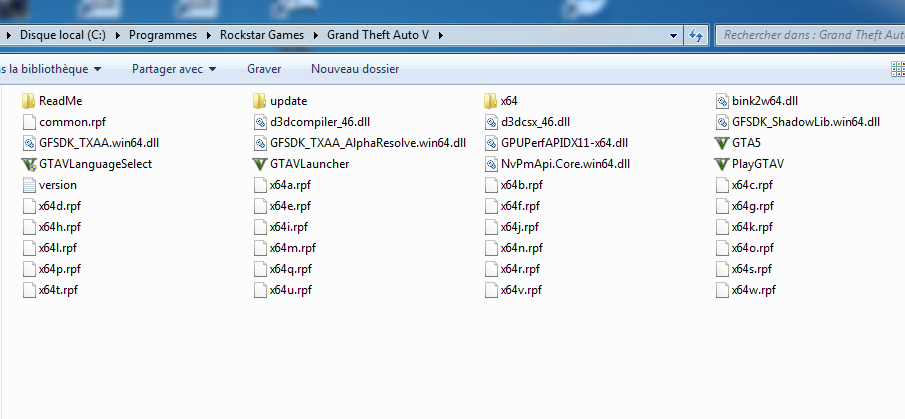This screenshot has height=419, width=905.
Task: Go to Rockstar Games in the breadcrumb
Action: (262, 35)
